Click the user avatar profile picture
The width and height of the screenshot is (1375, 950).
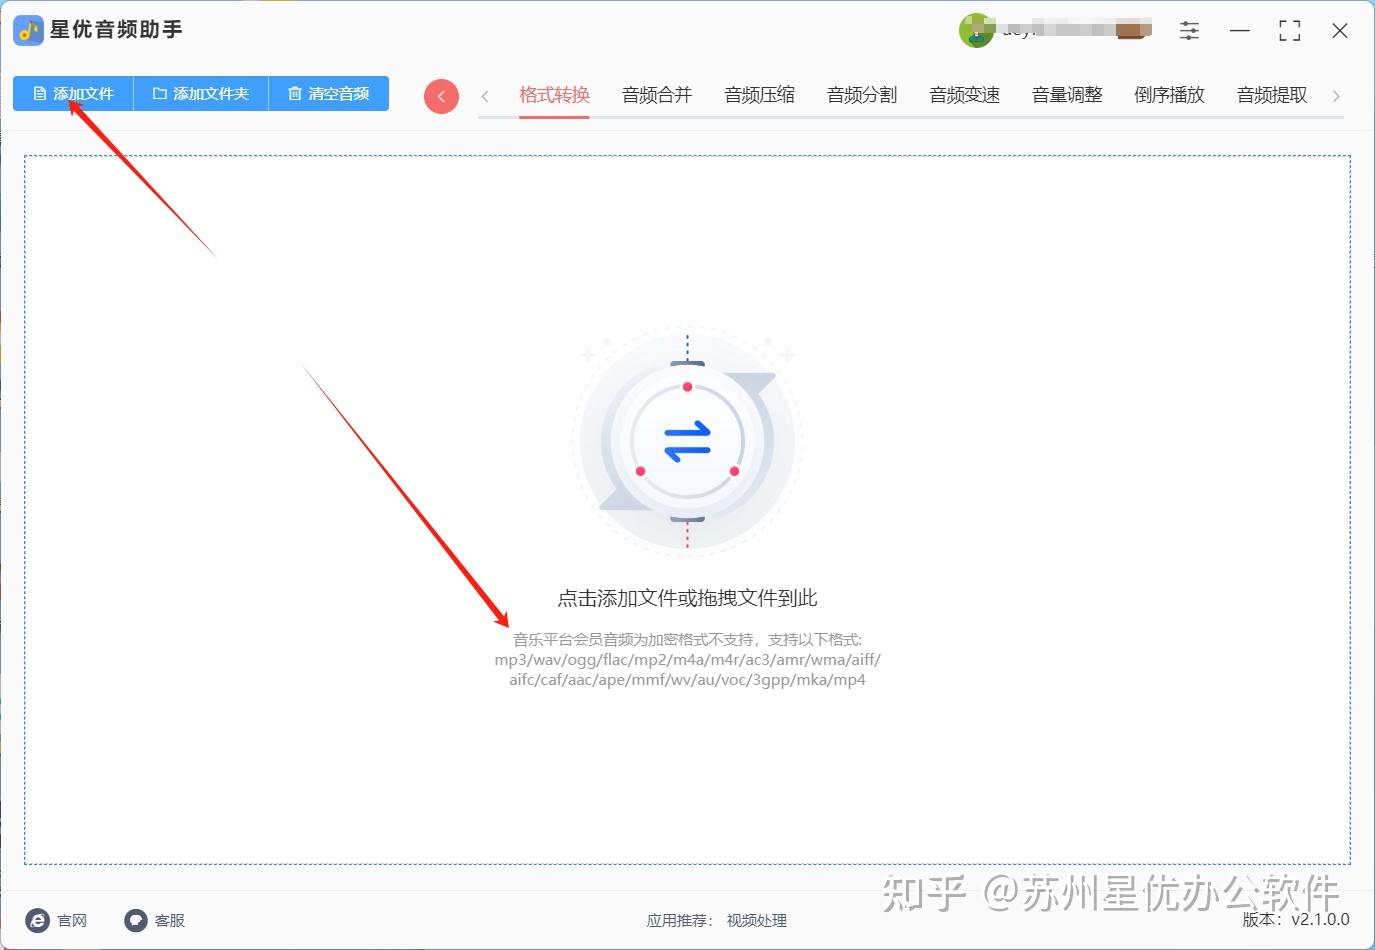pos(977,30)
